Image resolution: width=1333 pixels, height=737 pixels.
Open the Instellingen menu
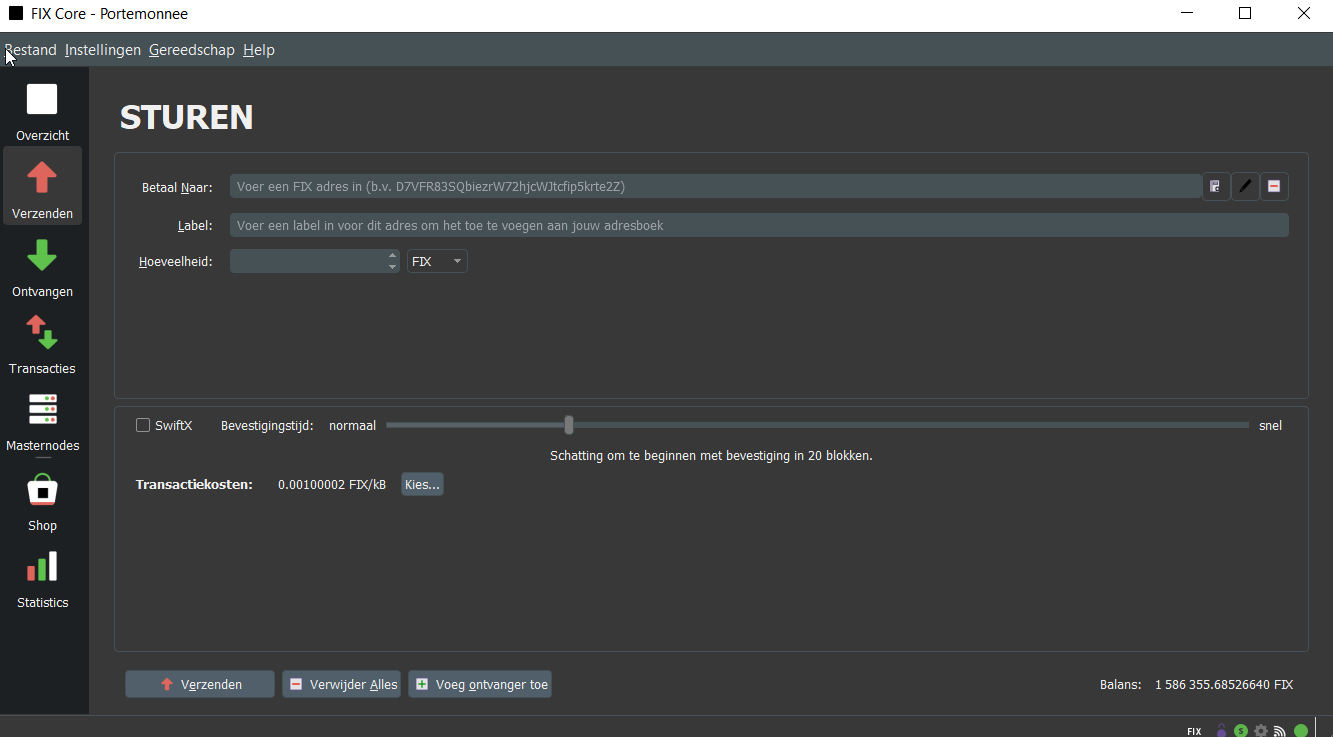103,50
